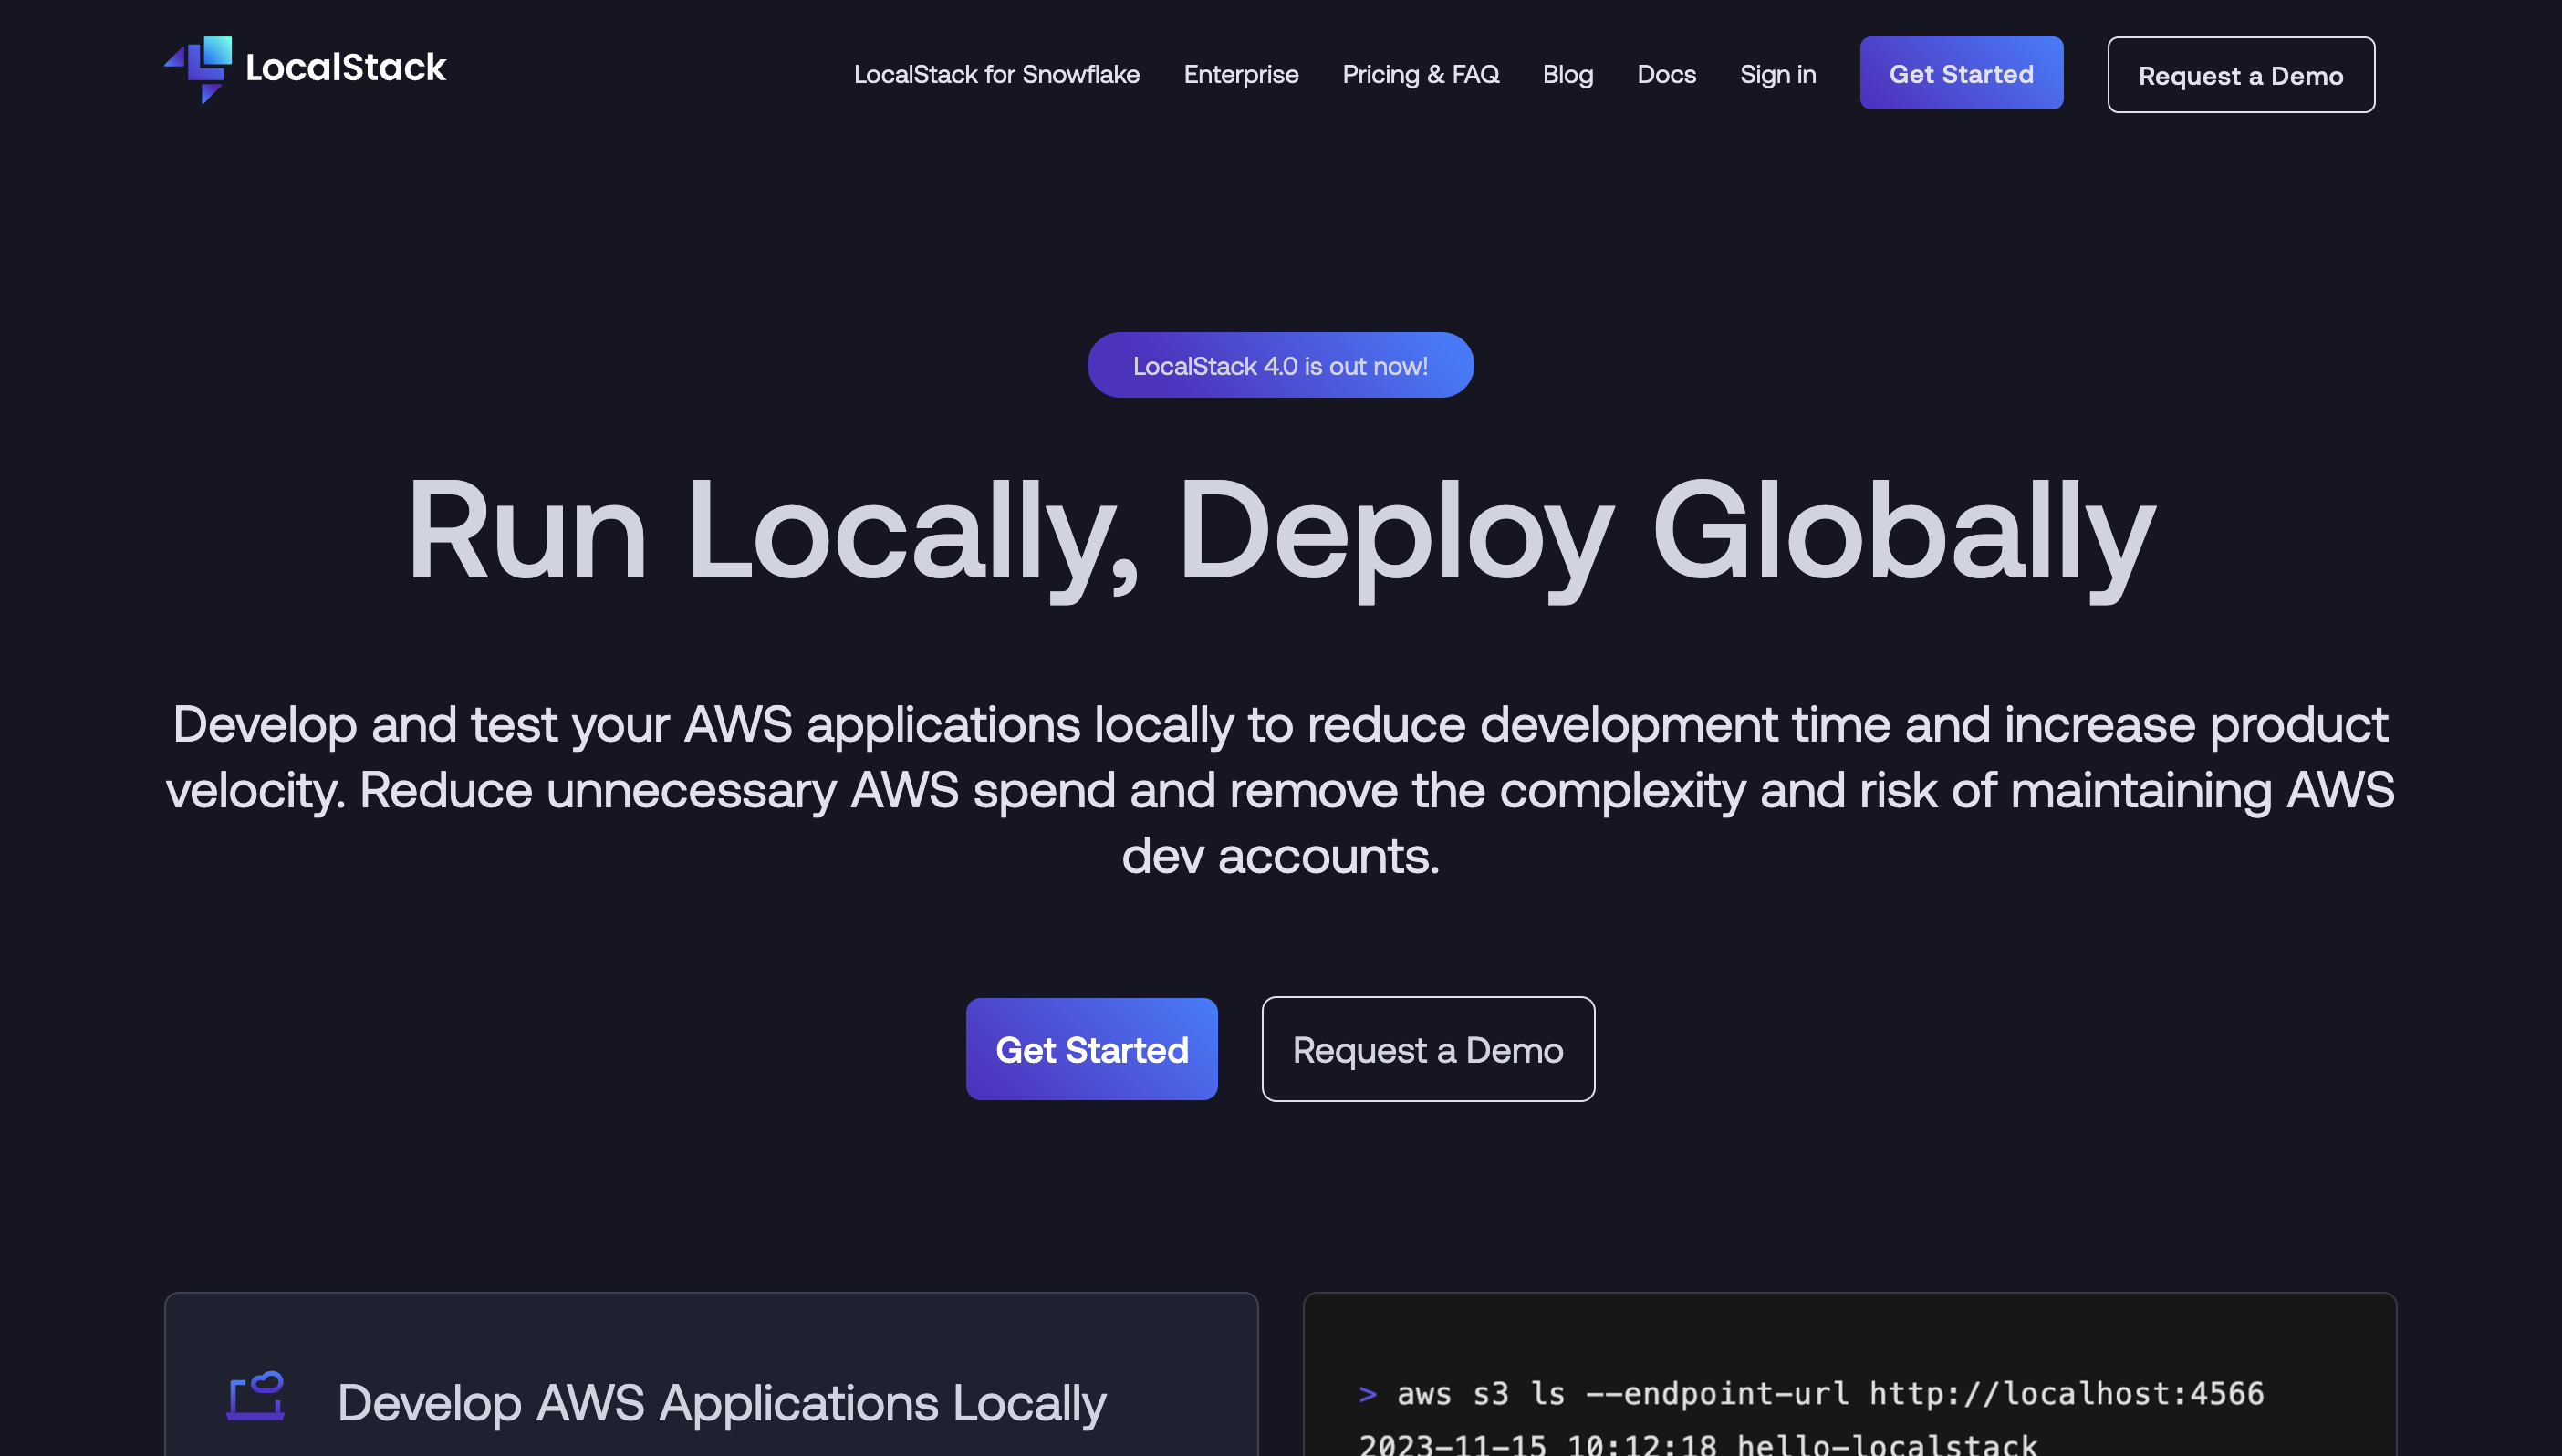Click the aws s3 ls command line
This screenshot has width=2562, height=1456.
1811,1393
